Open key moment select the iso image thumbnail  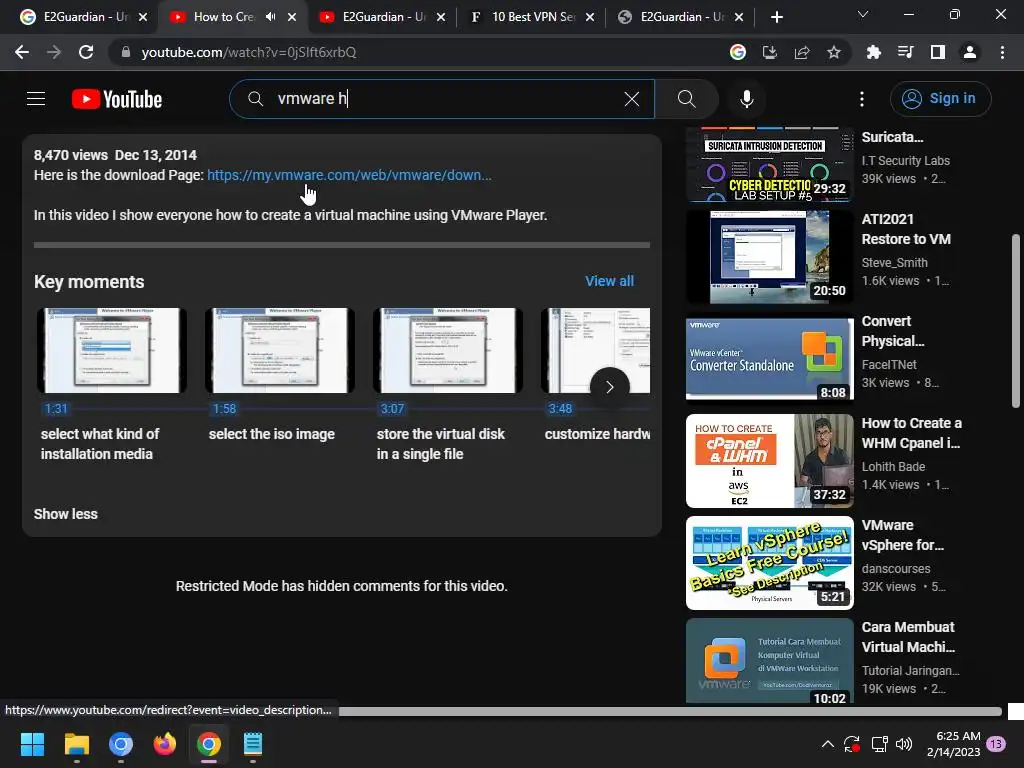click(x=280, y=350)
